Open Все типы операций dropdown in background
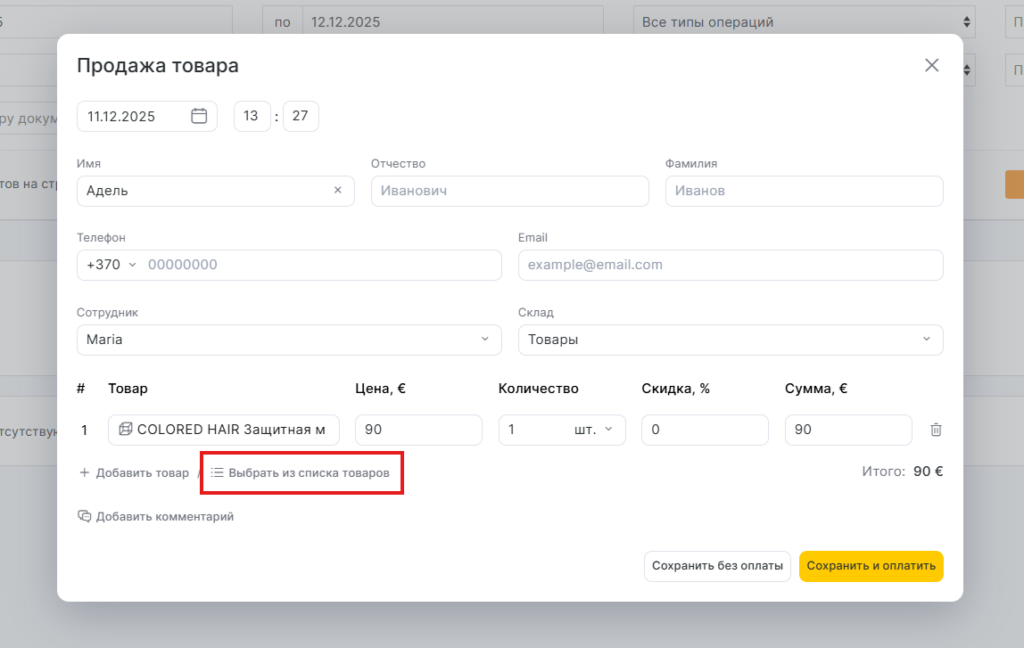 (x=804, y=22)
